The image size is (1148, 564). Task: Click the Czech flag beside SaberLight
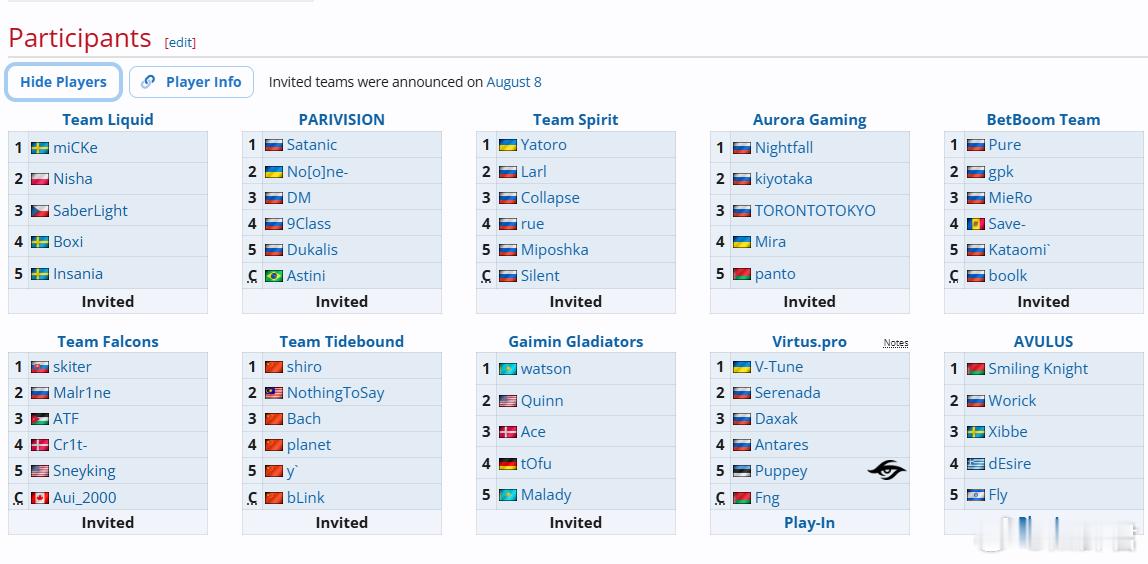point(40,211)
